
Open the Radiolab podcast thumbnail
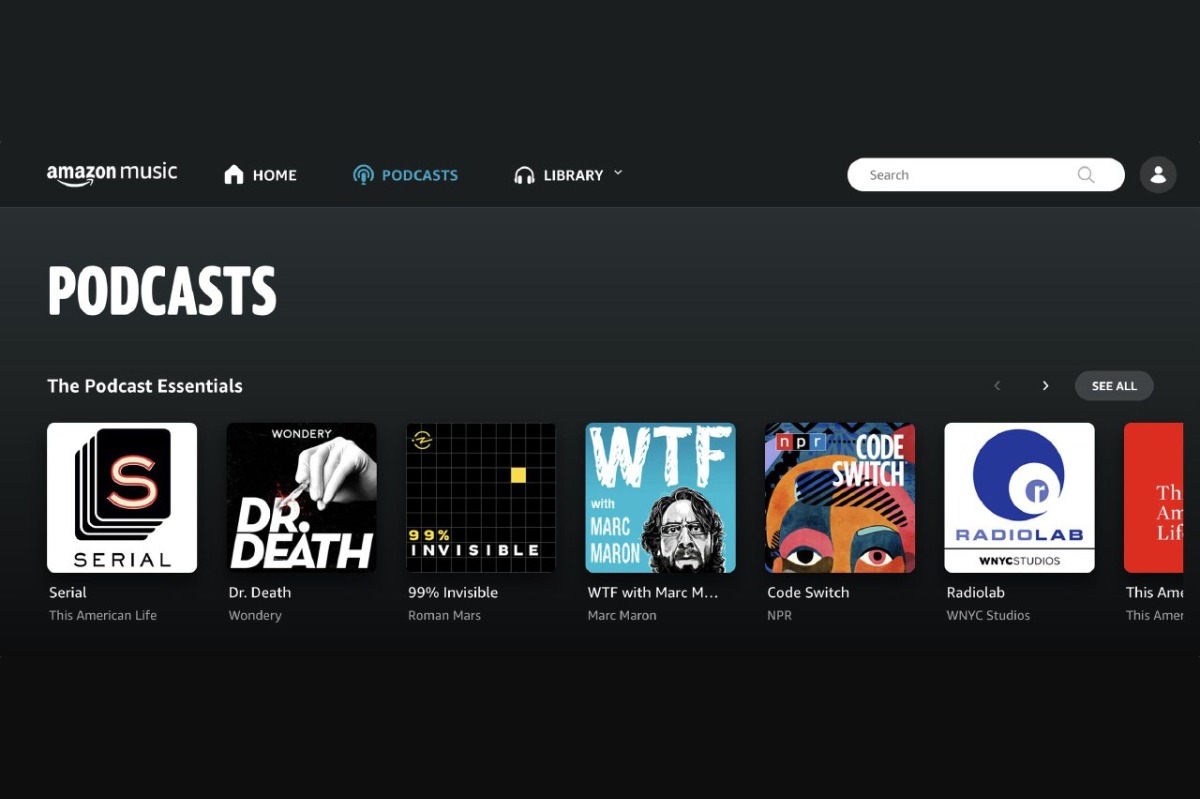(1019, 498)
